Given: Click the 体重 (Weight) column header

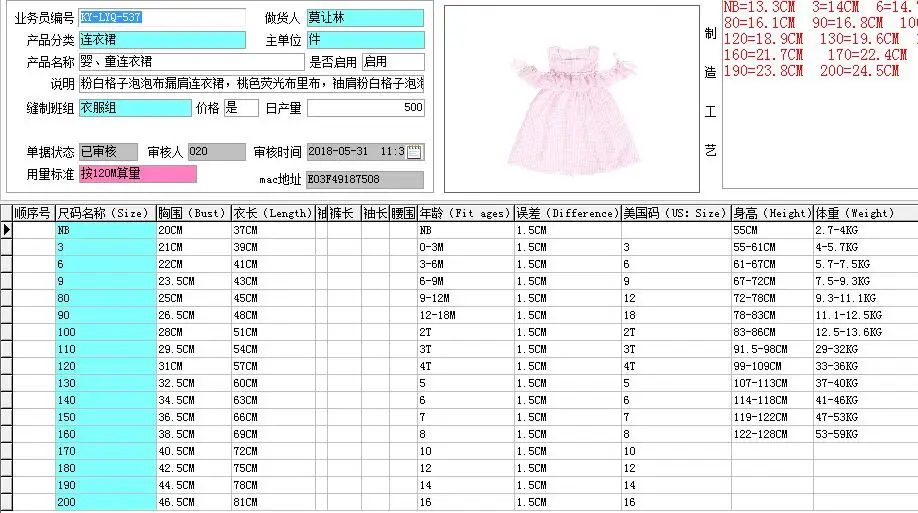Looking at the screenshot, I should click(865, 213).
